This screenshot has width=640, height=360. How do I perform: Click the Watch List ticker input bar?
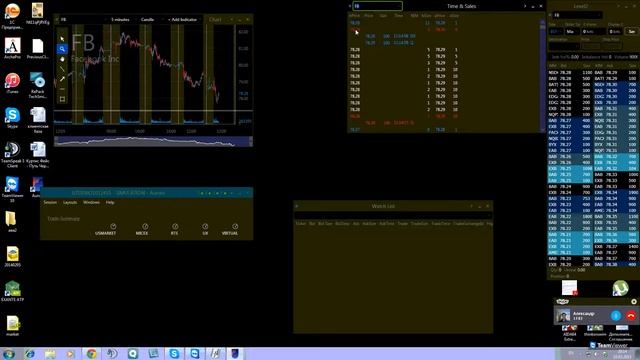coord(393,215)
